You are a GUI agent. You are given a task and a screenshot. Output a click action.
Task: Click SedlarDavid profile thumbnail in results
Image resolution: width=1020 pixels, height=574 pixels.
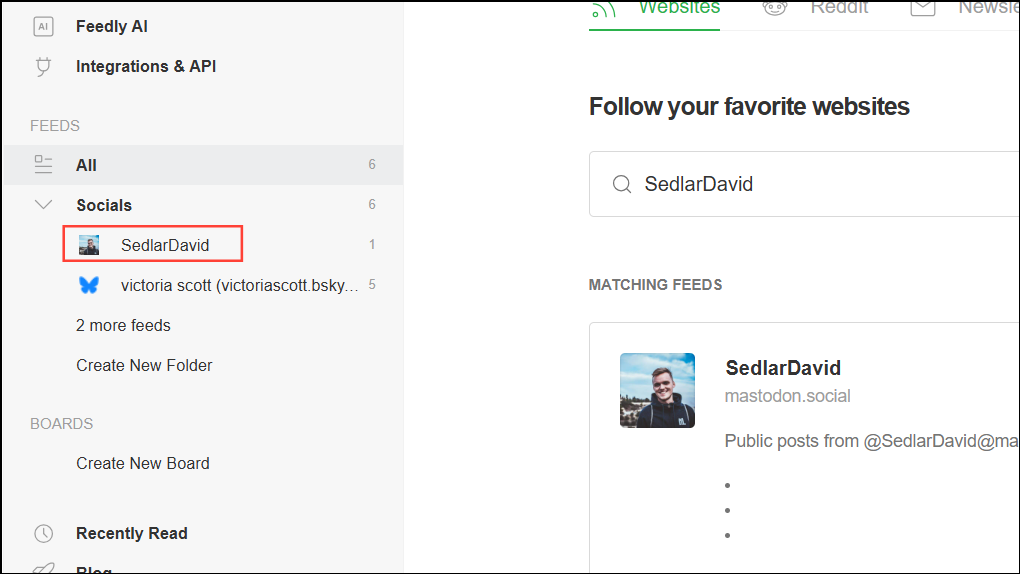tap(657, 390)
